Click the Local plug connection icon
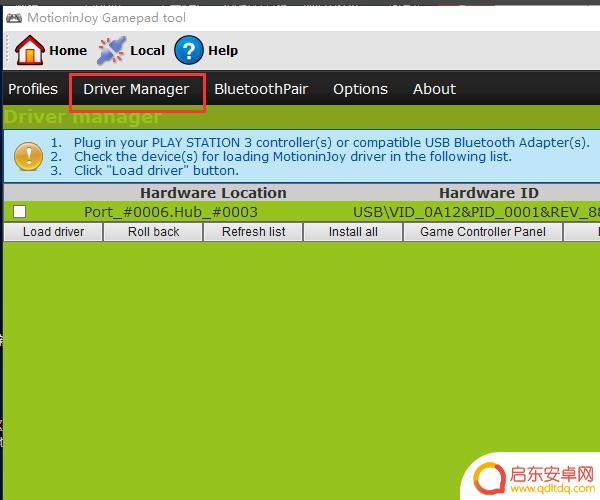 (x=111, y=50)
